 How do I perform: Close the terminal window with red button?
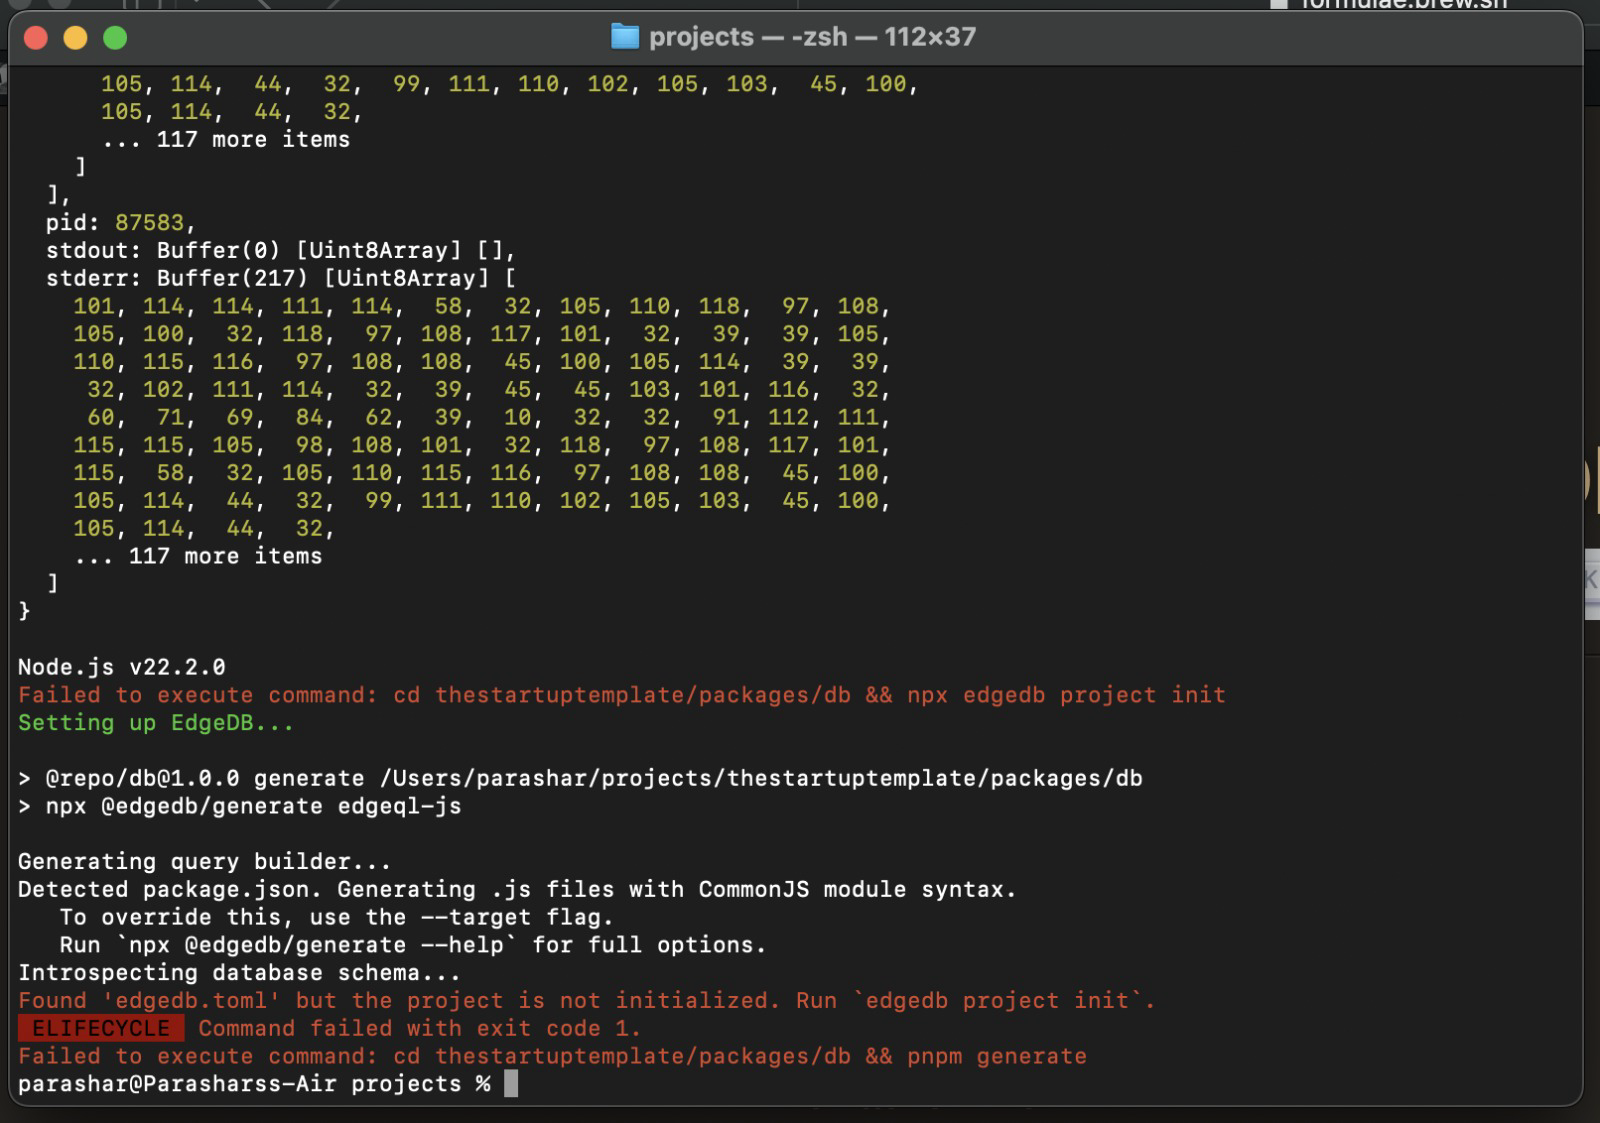click(36, 38)
